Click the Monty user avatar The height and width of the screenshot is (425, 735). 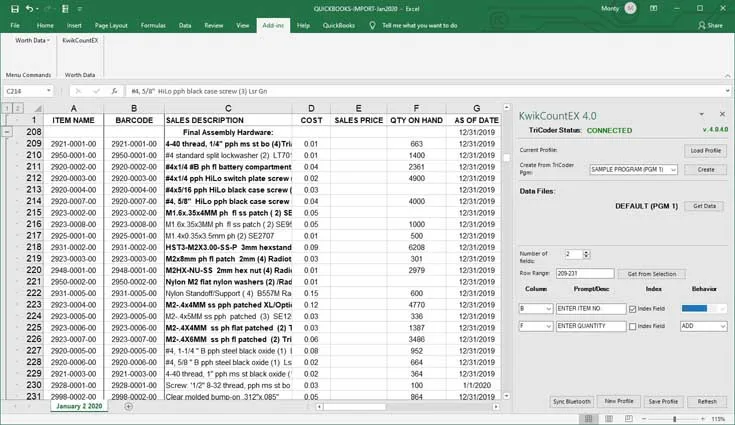[630, 8]
